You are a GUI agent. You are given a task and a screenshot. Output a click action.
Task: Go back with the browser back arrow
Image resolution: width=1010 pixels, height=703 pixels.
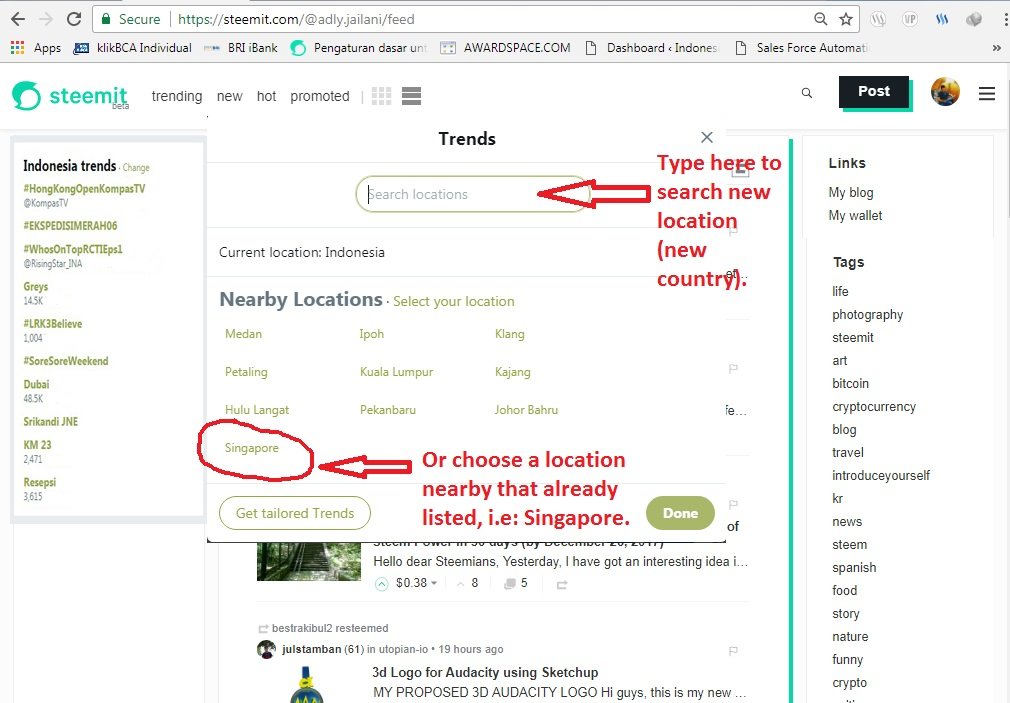pos(18,19)
